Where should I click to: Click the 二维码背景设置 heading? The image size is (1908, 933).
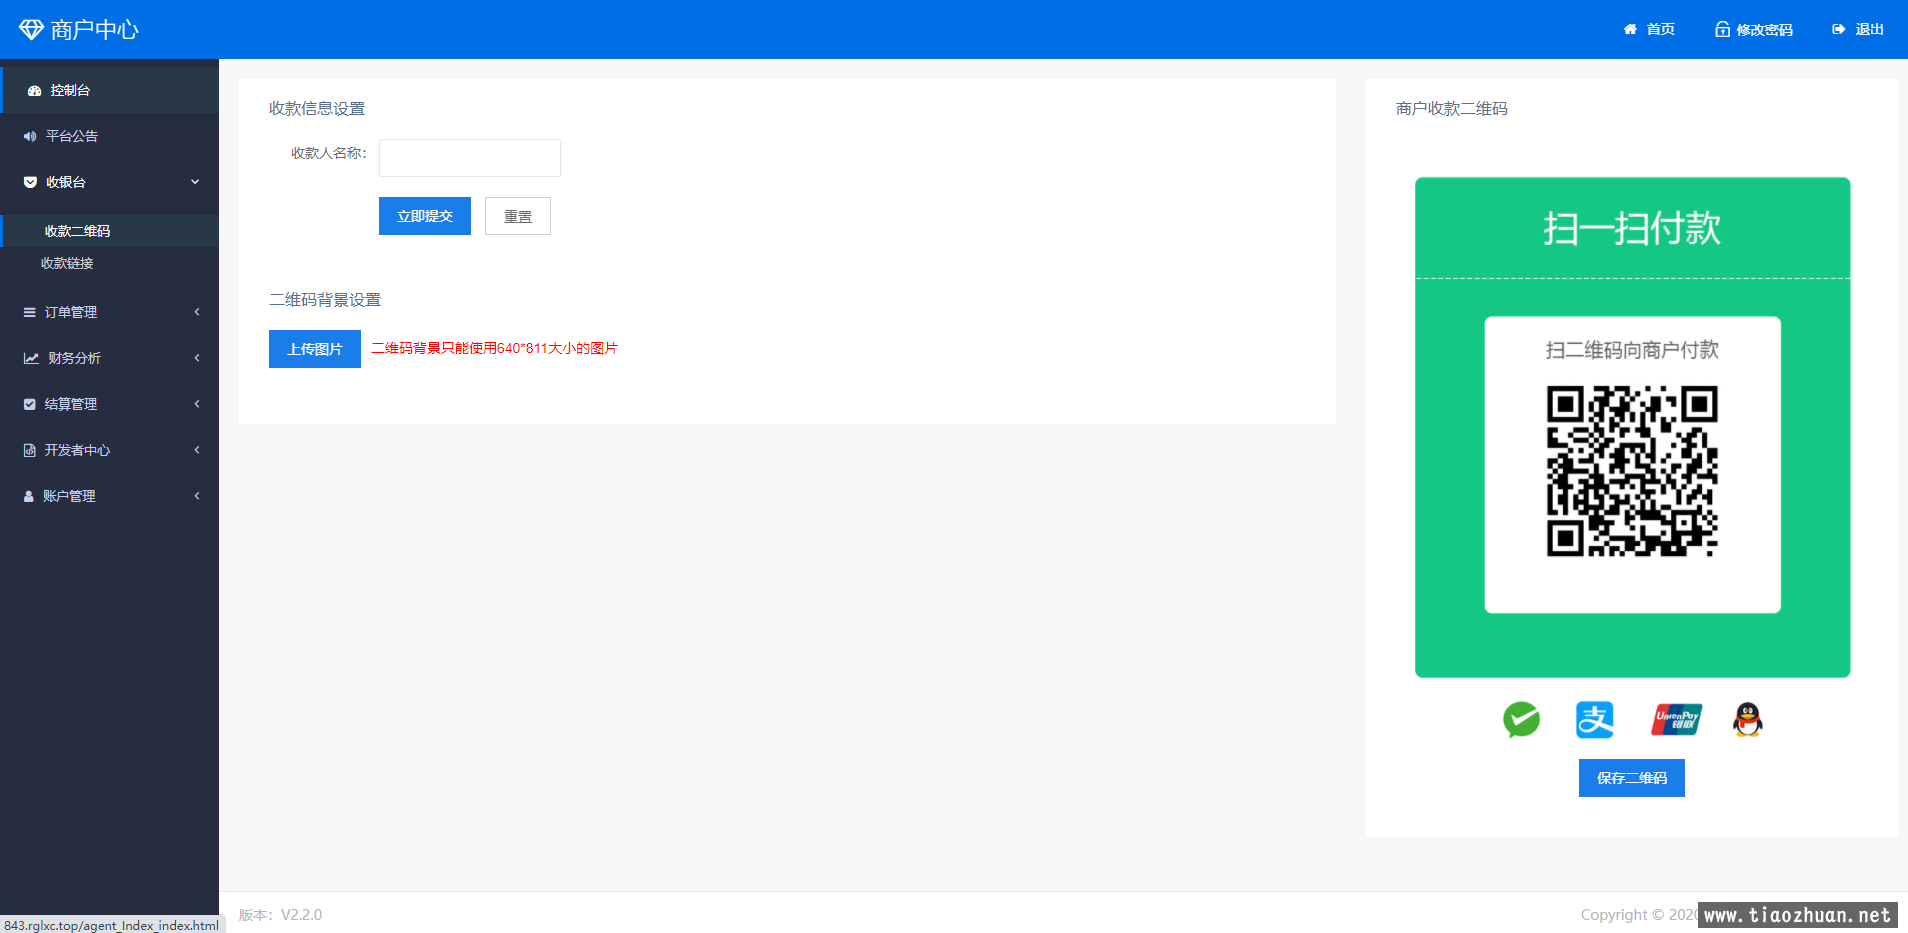point(325,299)
